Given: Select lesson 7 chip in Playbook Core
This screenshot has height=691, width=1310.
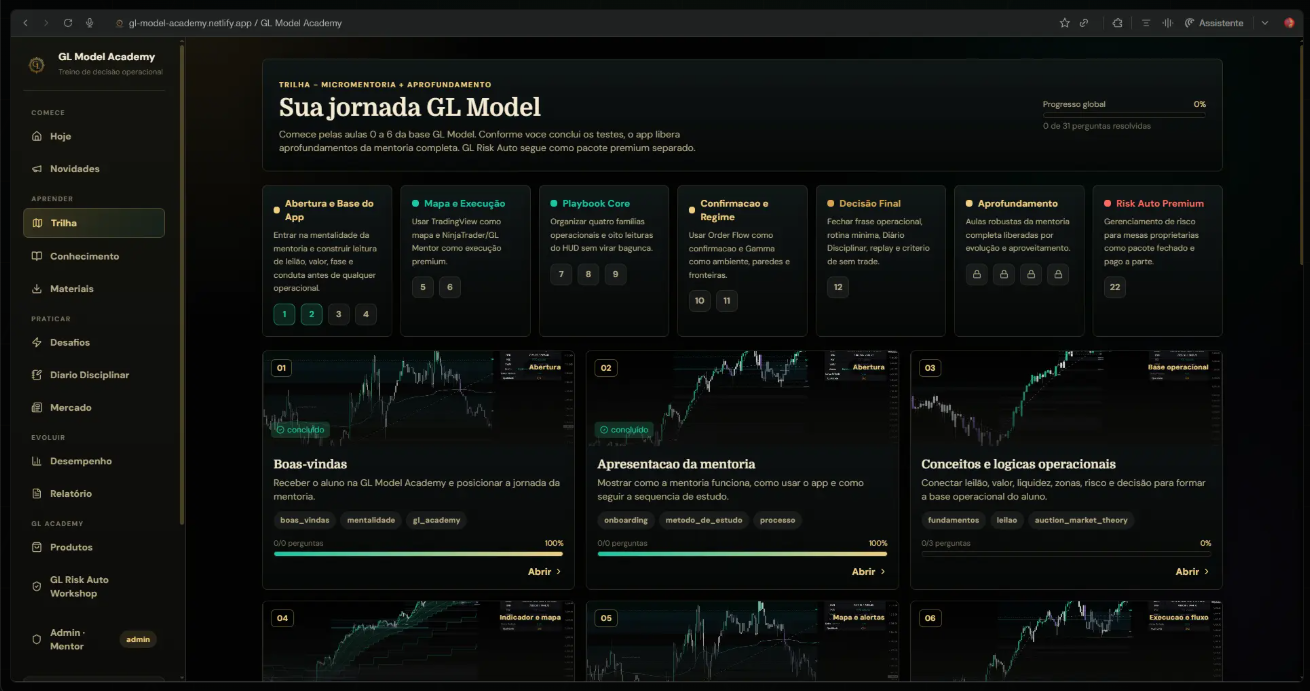Looking at the screenshot, I should tap(561, 274).
